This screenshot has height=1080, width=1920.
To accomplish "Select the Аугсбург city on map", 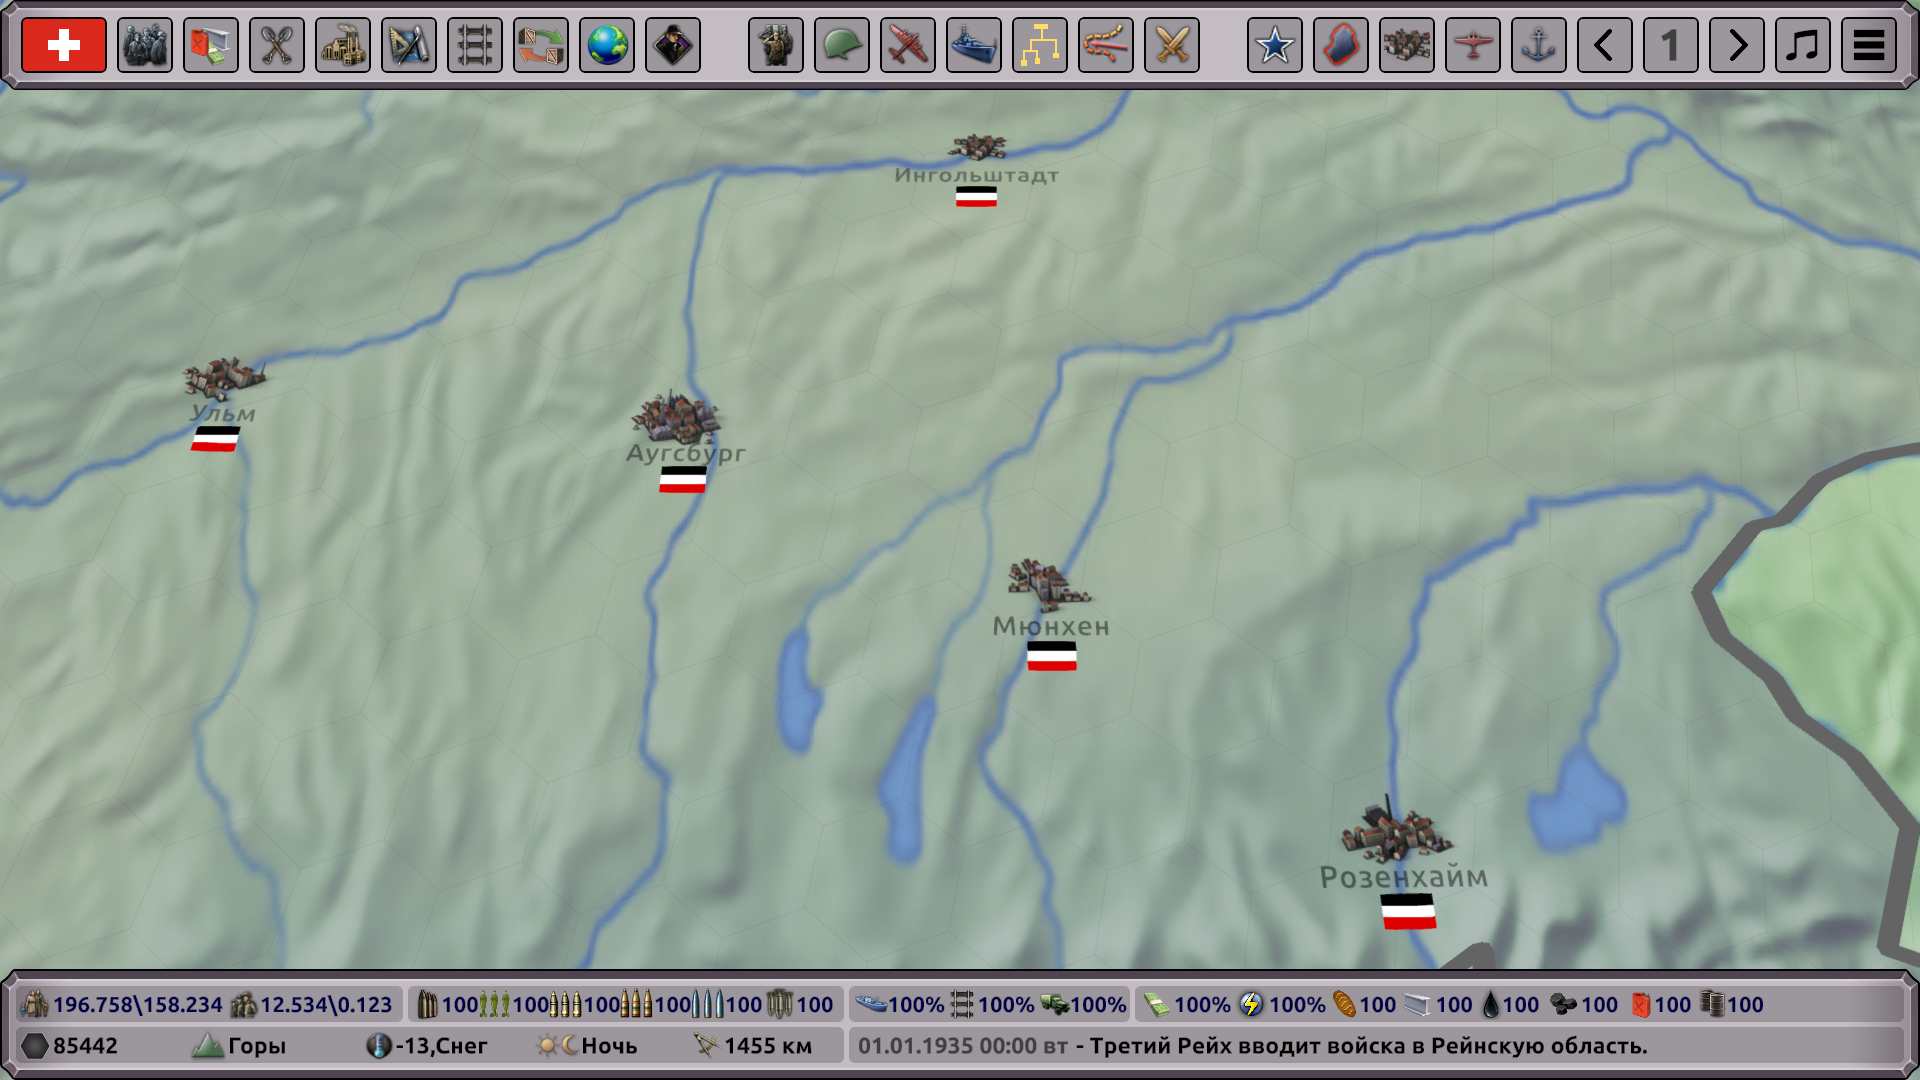I will (x=676, y=417).
